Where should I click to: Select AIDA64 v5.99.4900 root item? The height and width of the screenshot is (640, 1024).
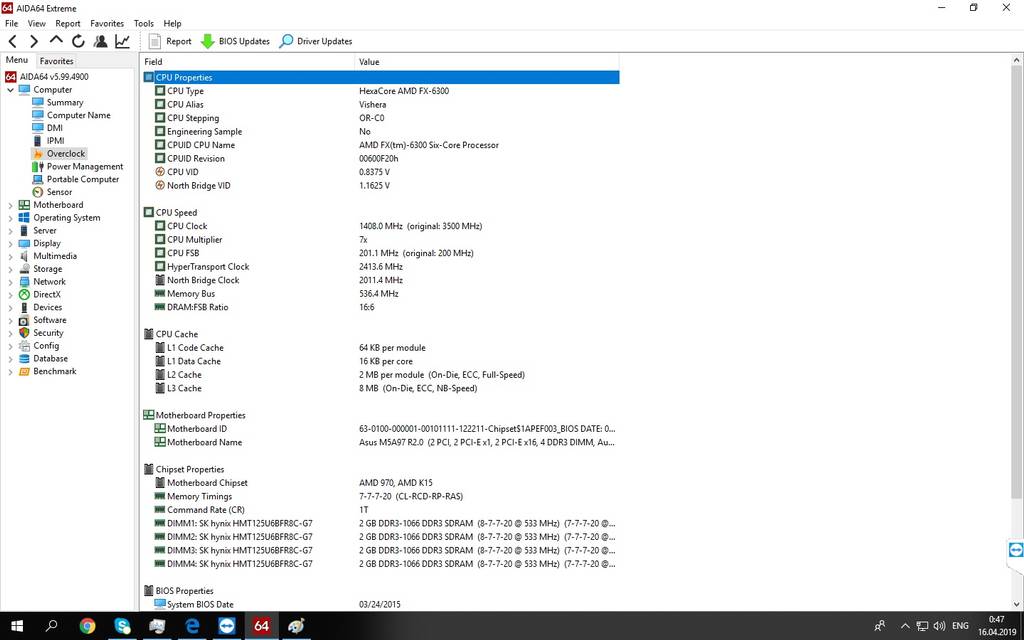click(47, 76)
